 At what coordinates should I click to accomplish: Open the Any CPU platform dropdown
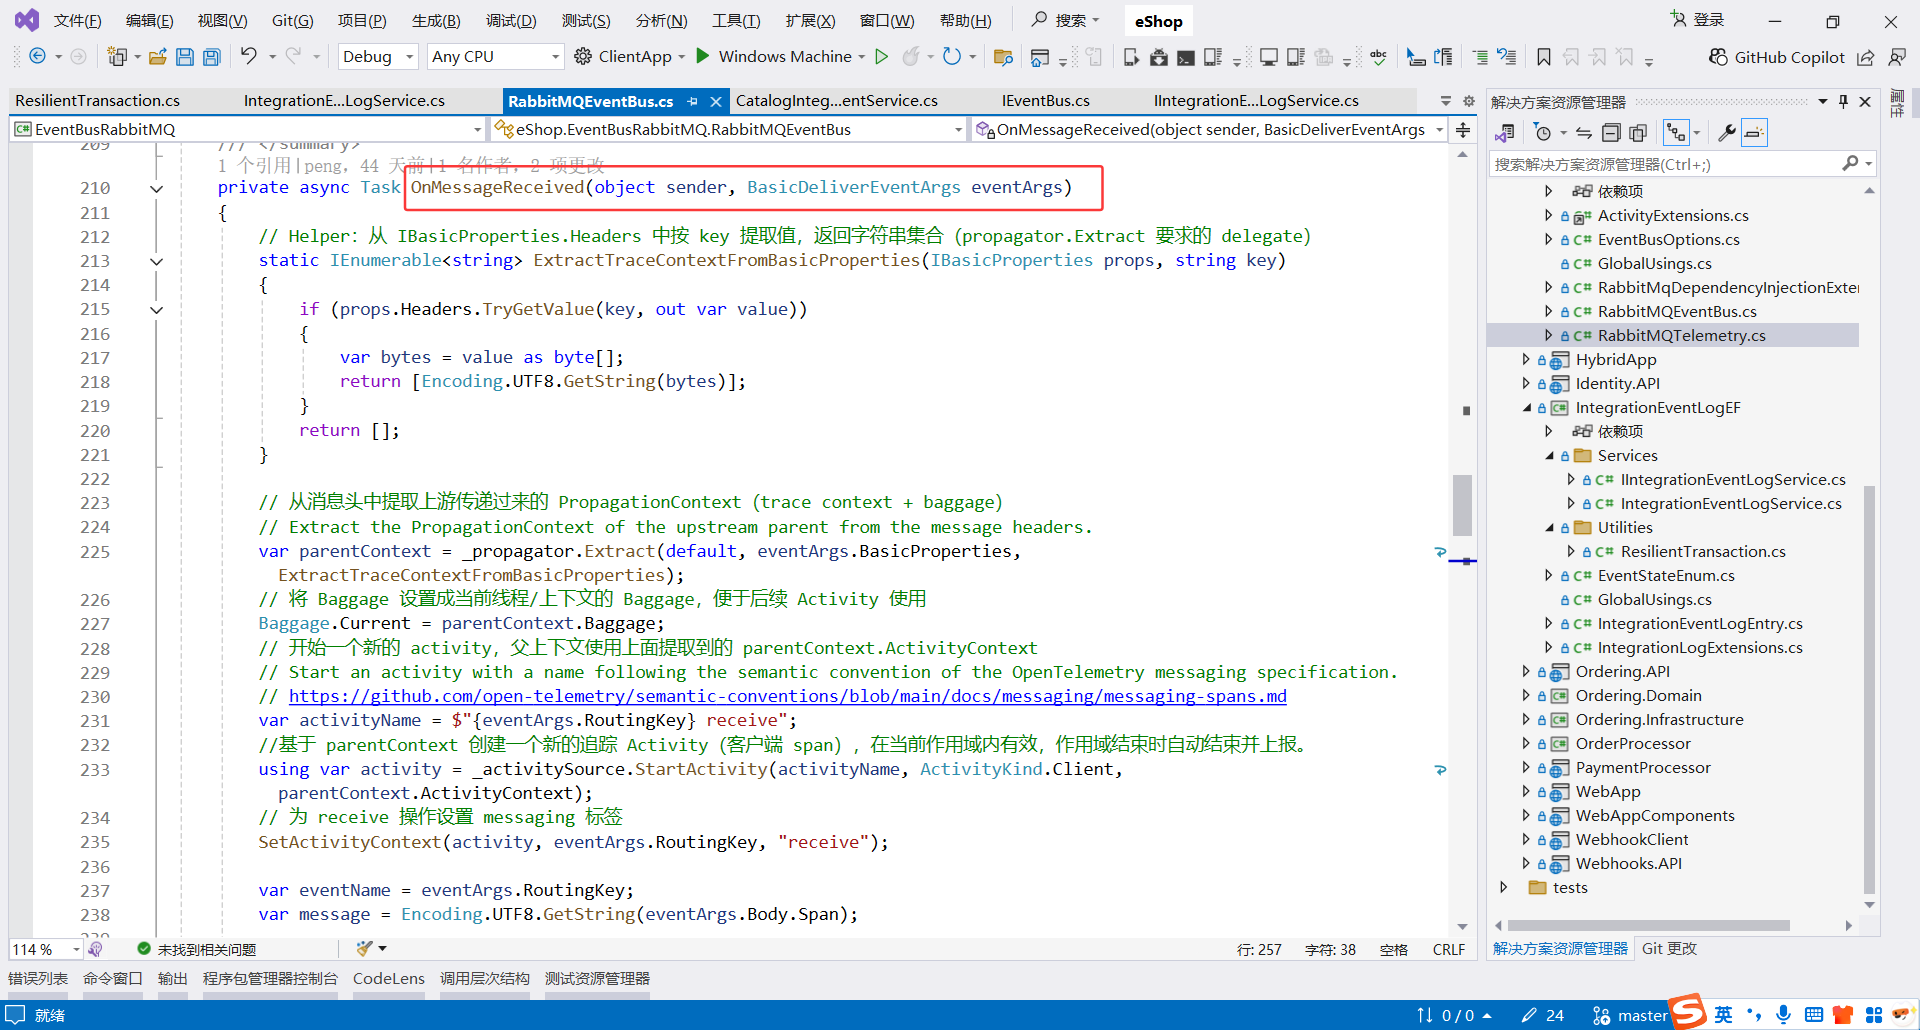pyautogui.click(x=495, y=57)
